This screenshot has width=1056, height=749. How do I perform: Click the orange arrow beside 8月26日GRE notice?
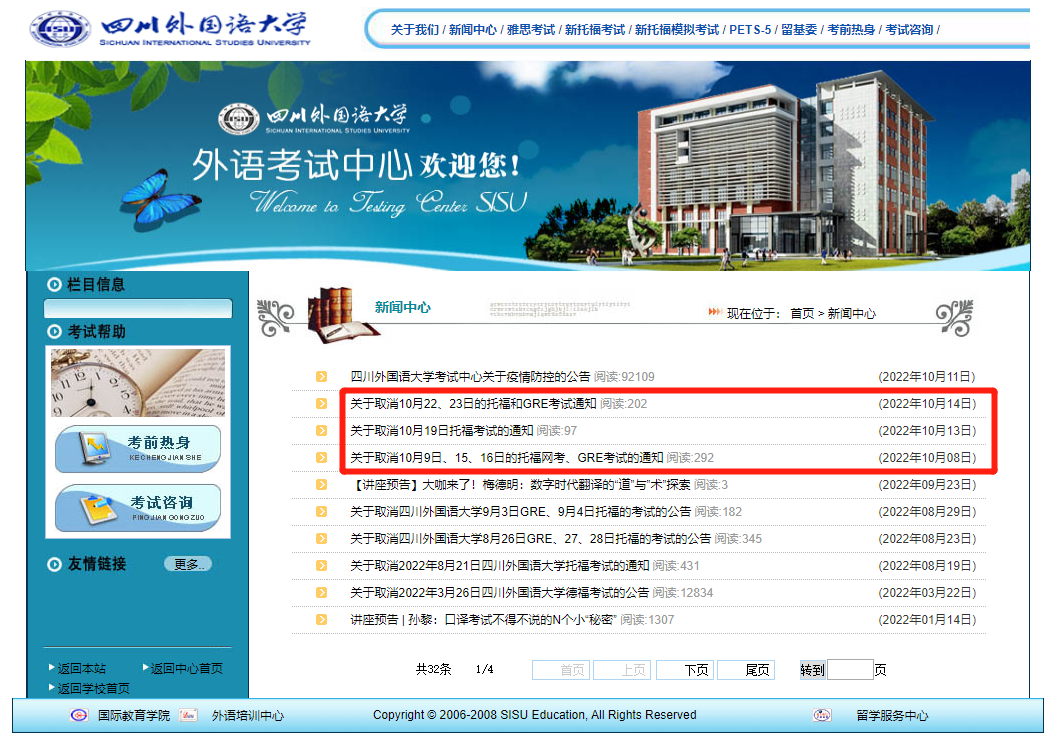(321, 538)
